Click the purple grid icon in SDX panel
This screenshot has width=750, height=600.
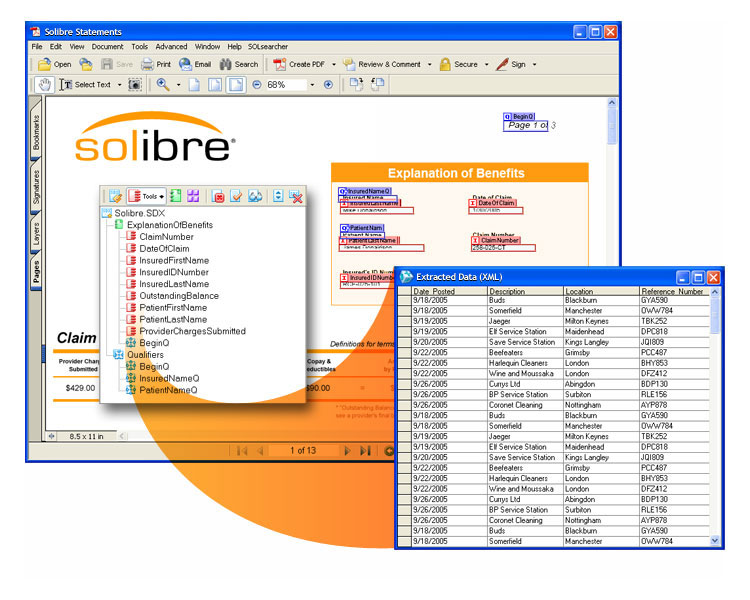[x=194, y=197]
